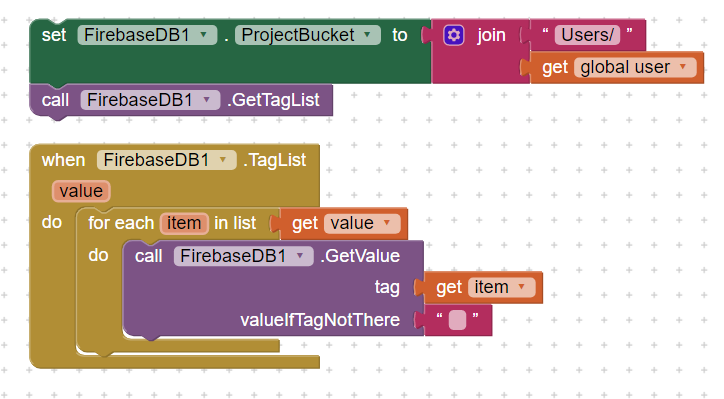Click the blue gear mutator icon on join block

[453, 35]
